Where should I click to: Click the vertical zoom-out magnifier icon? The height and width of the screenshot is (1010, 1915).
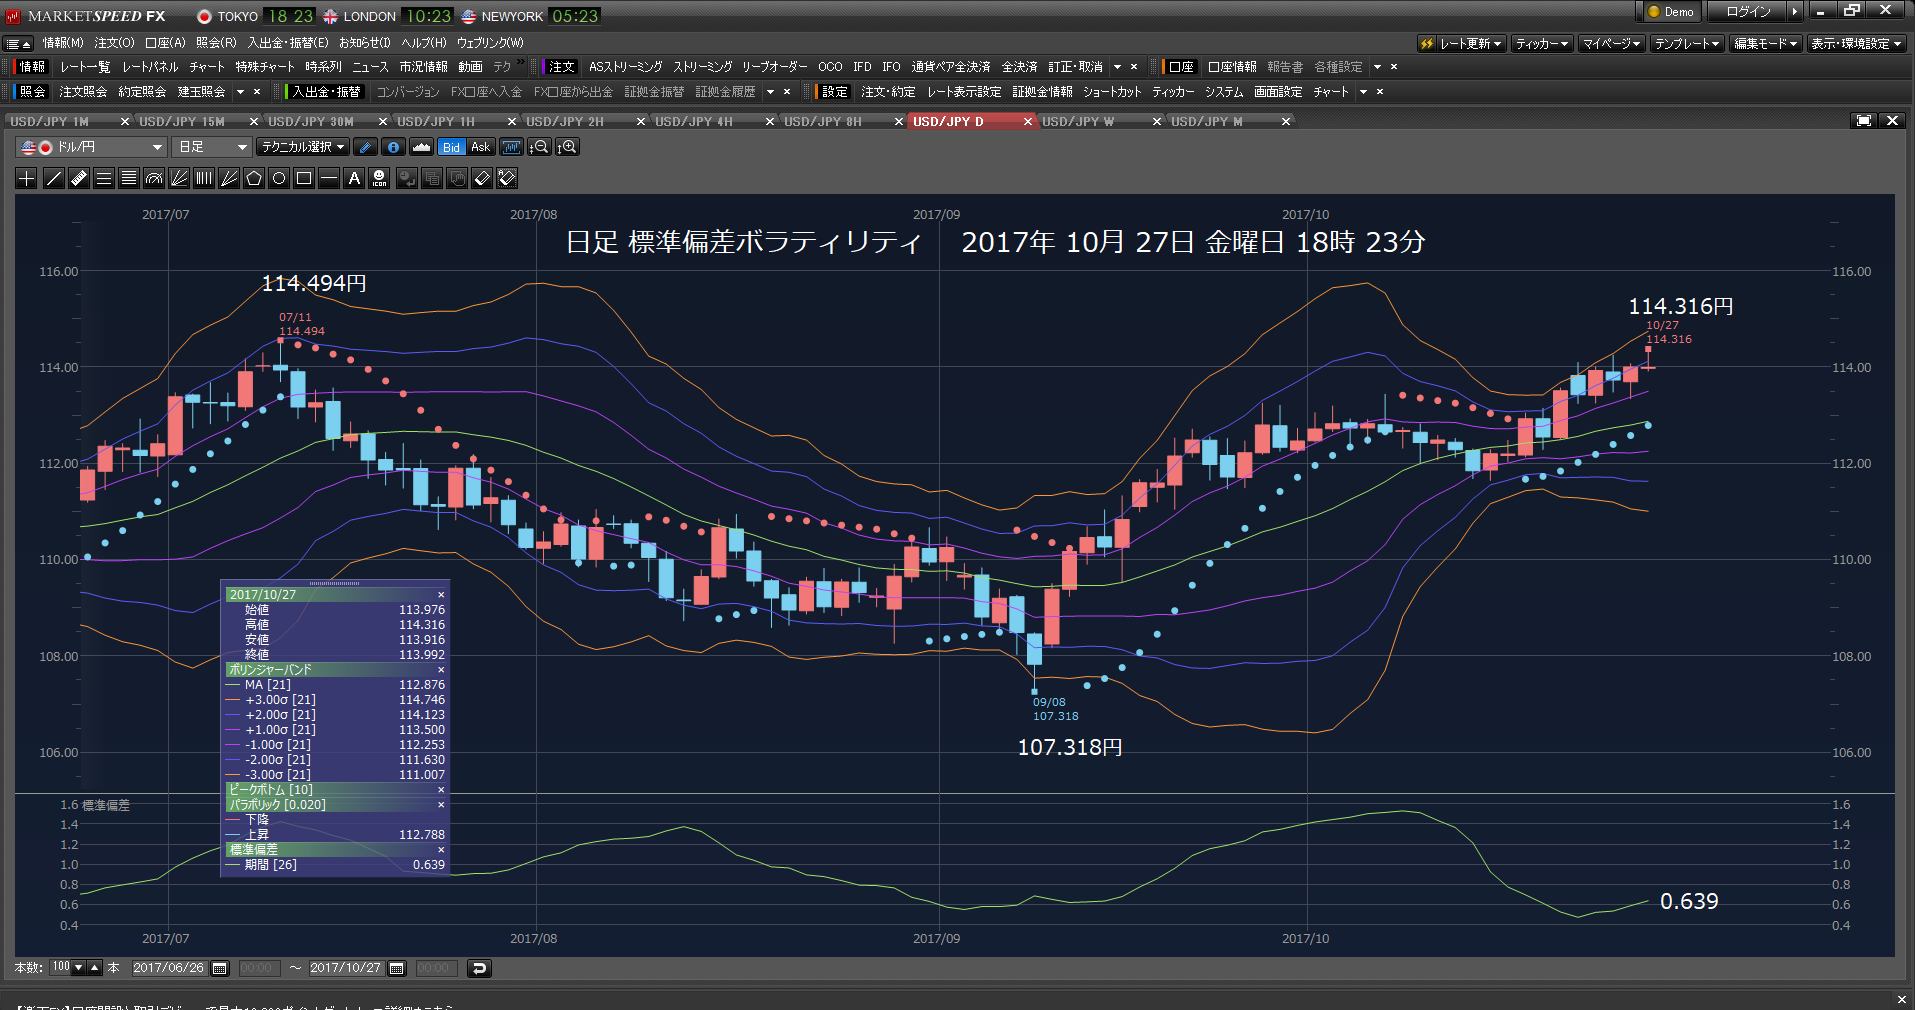tap(539, 147)
